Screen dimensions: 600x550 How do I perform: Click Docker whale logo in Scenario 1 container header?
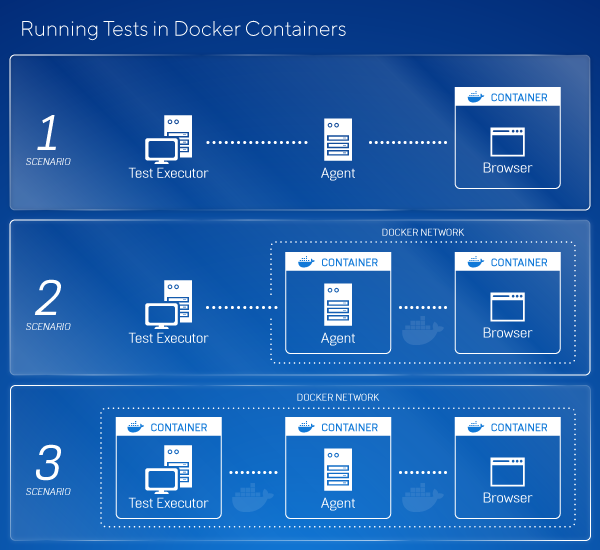pos(474,97)
